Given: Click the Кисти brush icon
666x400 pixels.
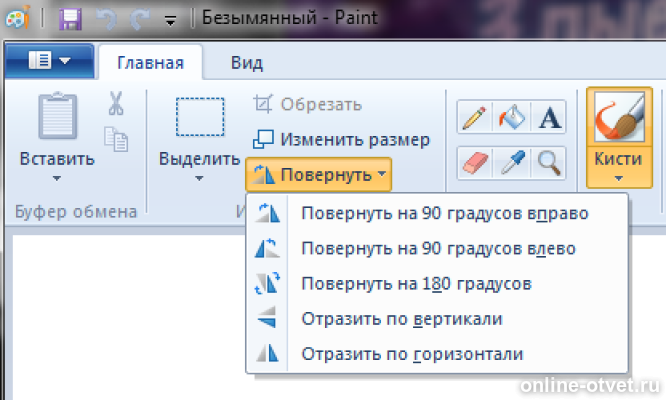Looking at the screenshot, I should 619,117.
